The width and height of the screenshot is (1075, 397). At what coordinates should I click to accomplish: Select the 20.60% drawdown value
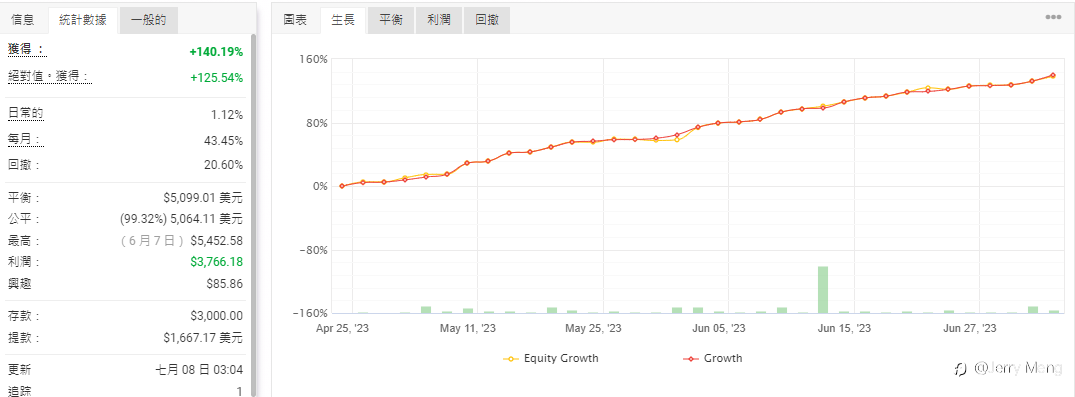pyautogui.click(x=224, y=165)
